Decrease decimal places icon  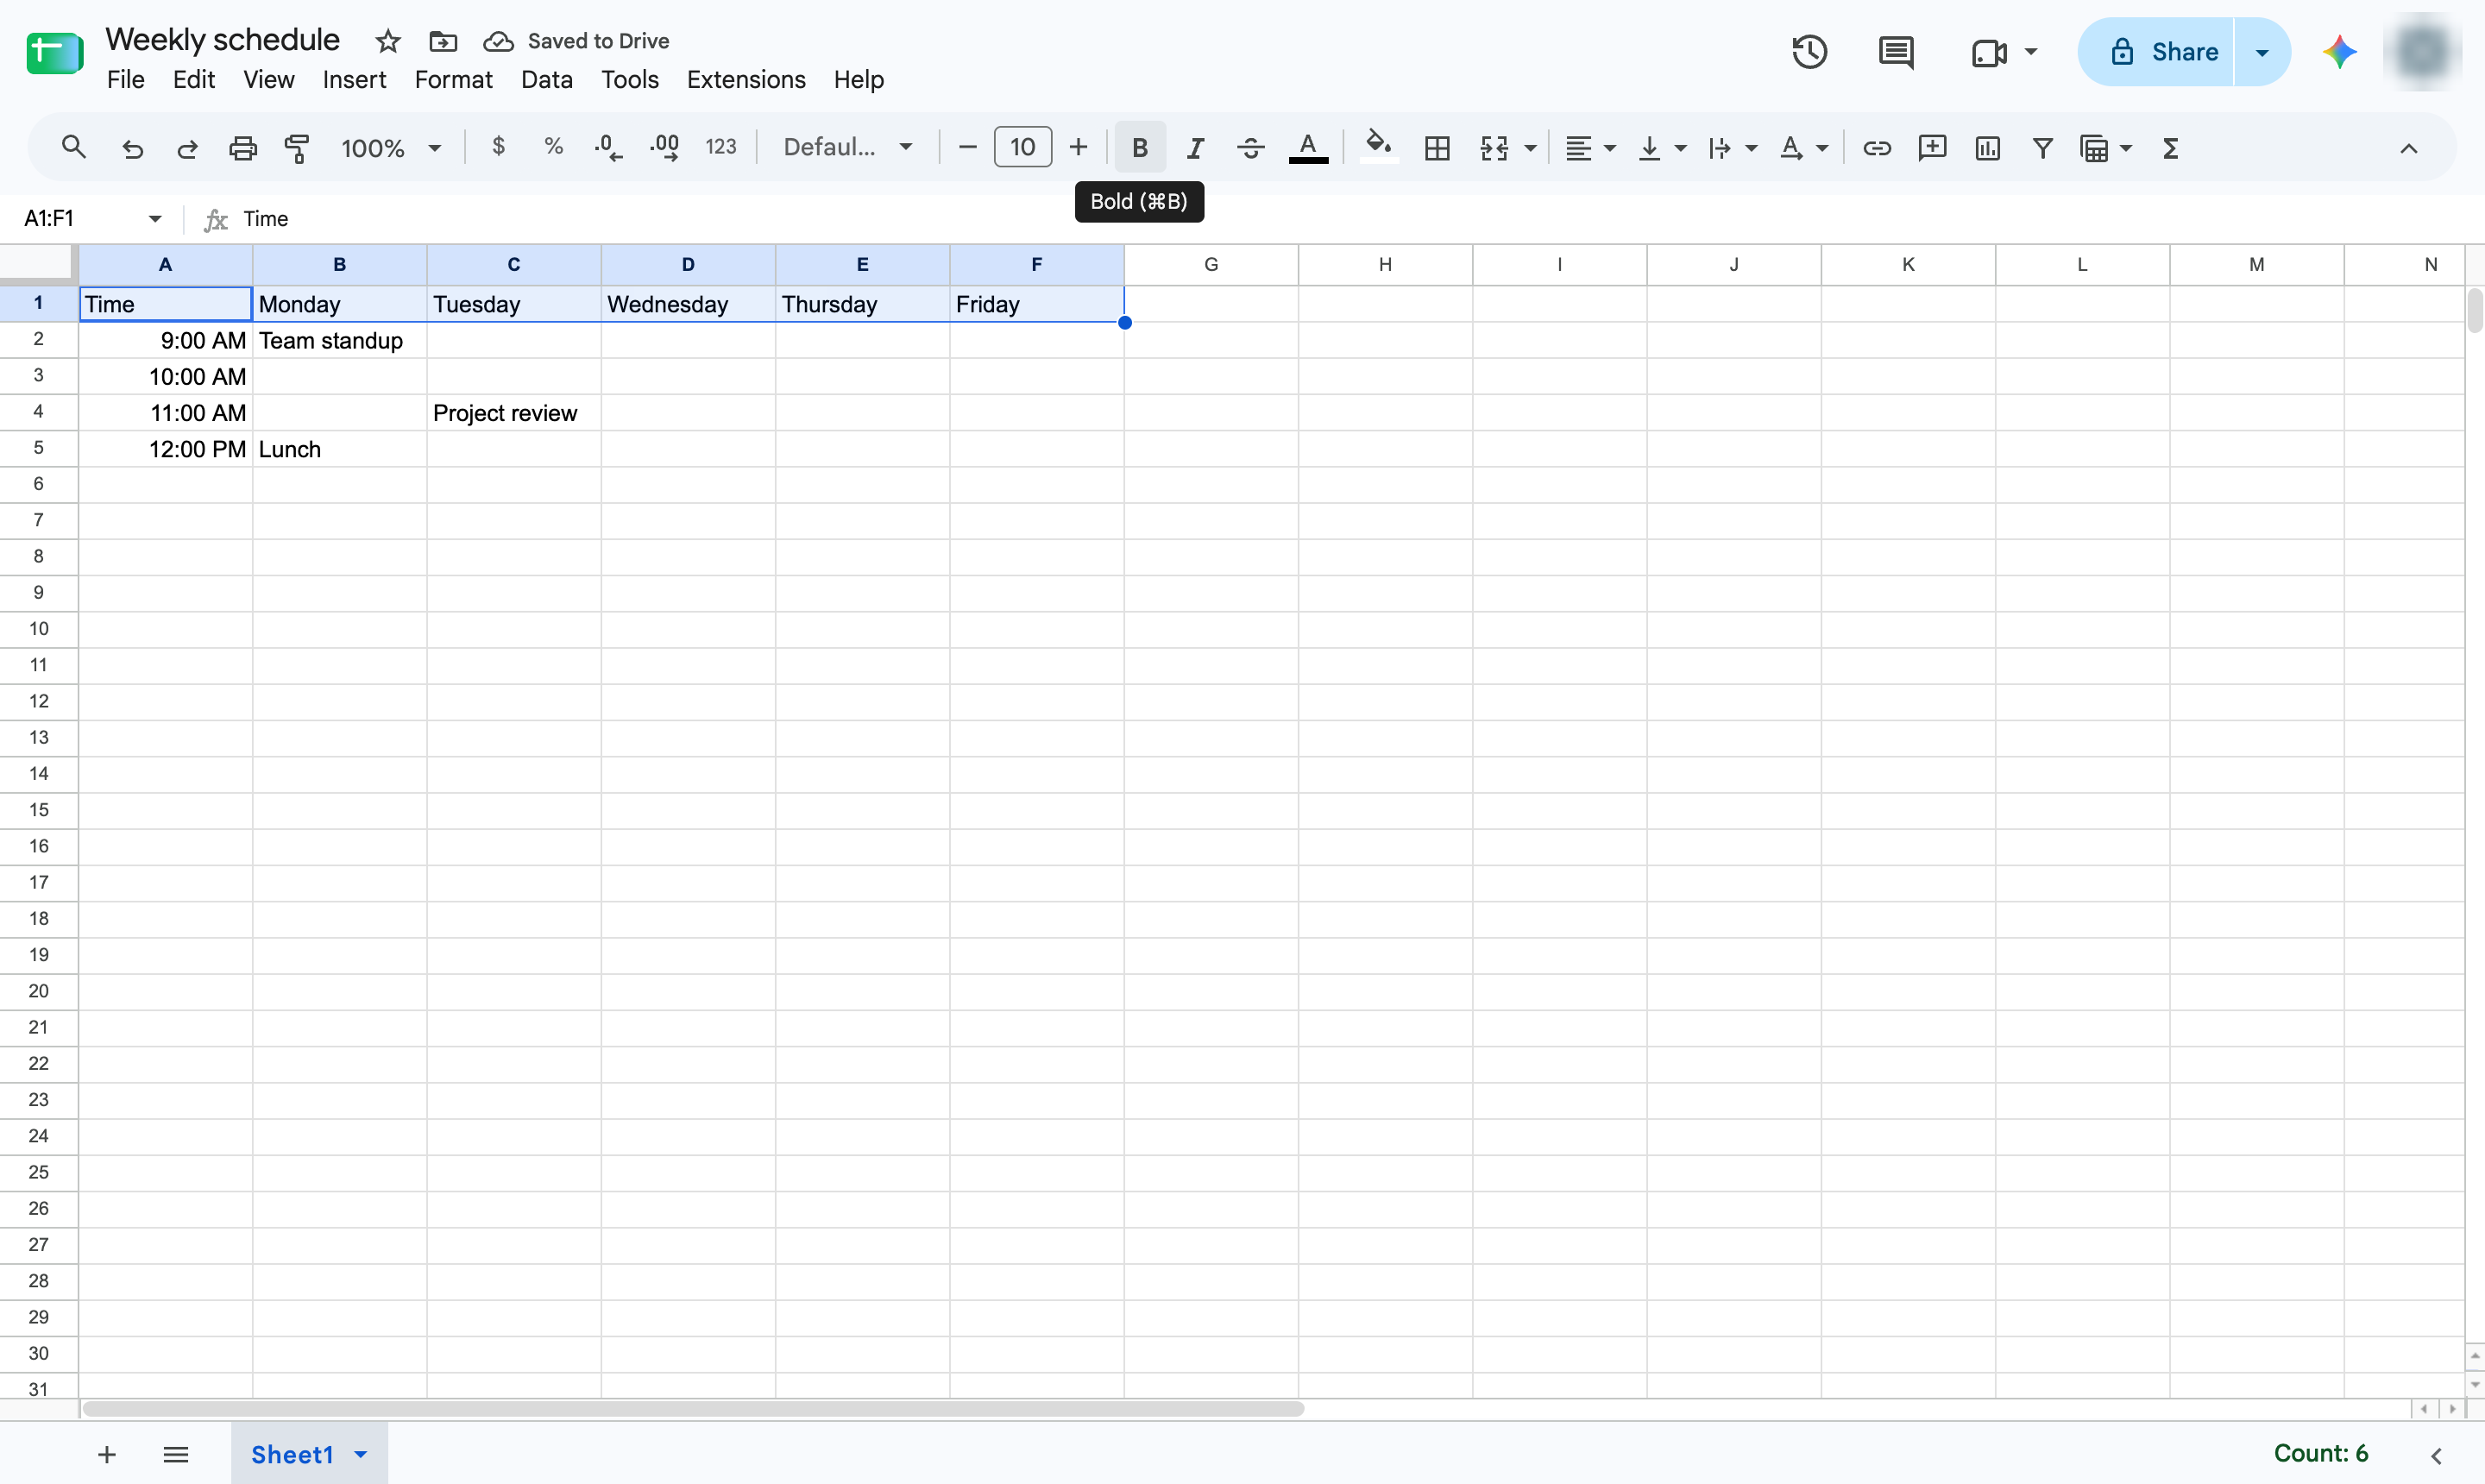click(608, 147)
